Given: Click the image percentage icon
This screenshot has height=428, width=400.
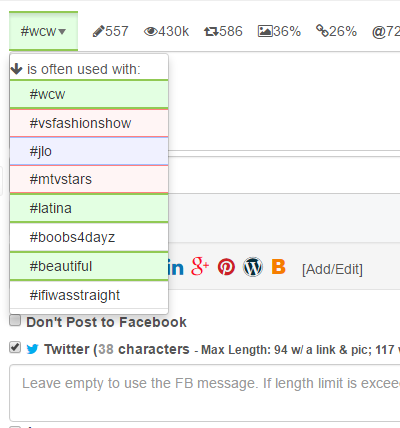Looking at the screenshot, I should [265, 31].
